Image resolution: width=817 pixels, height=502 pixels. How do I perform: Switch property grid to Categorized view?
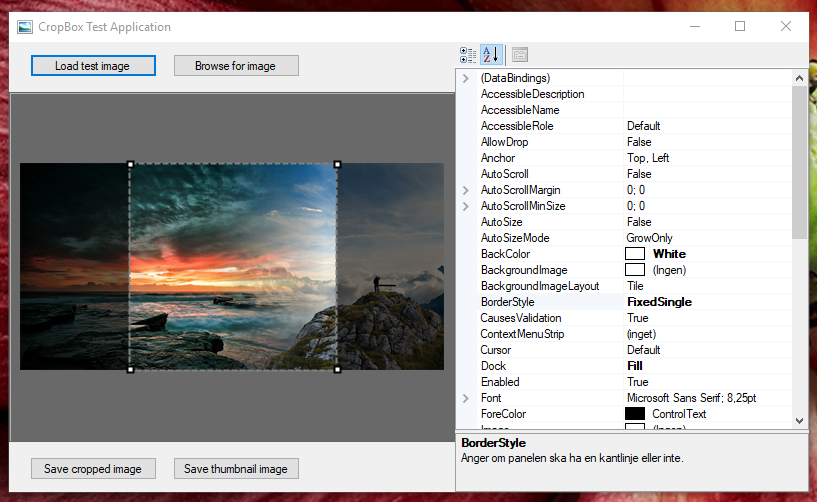click(x=468, y=55)
